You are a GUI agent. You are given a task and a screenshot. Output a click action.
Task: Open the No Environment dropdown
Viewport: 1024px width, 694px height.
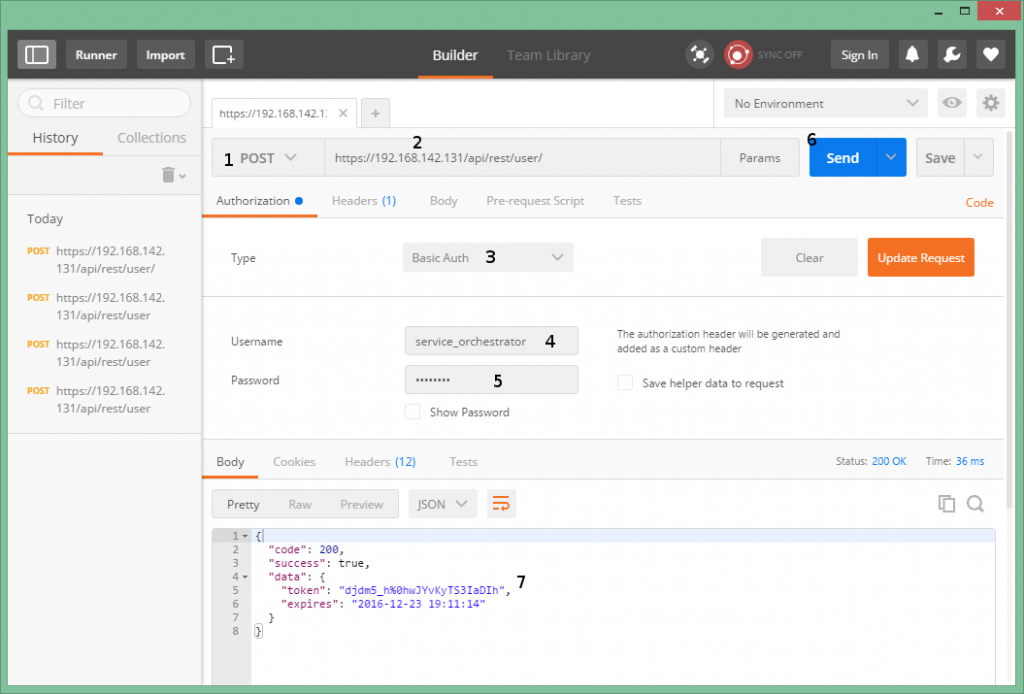coord(824,102)
